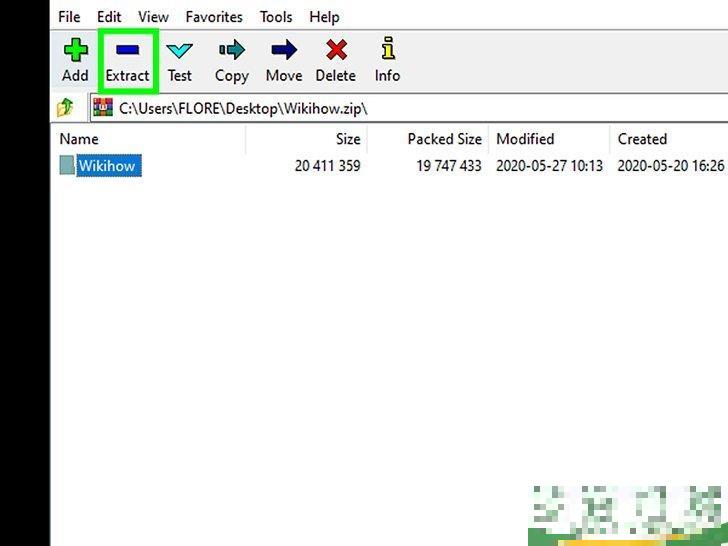Open the Tools menu
728x546 pixels.
[x=276, y=17]
